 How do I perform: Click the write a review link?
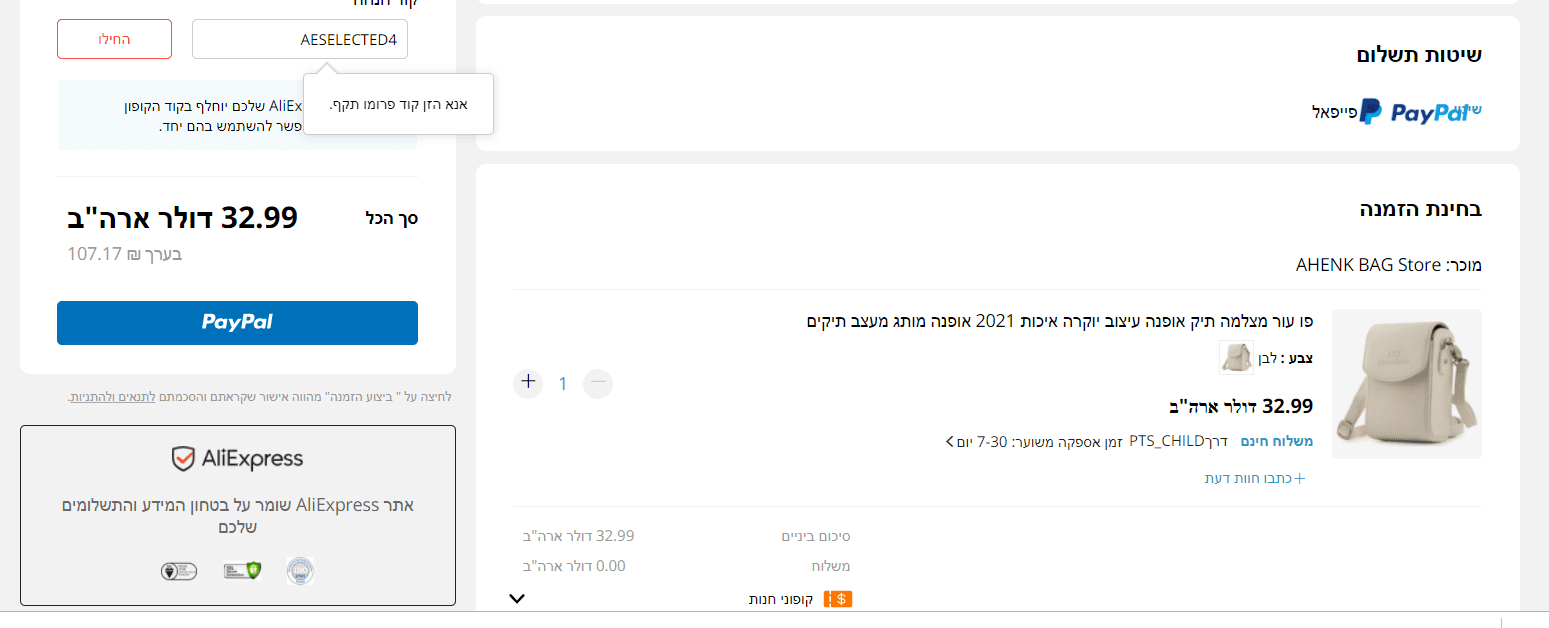pyautogui.click(x=1255, y=478)
